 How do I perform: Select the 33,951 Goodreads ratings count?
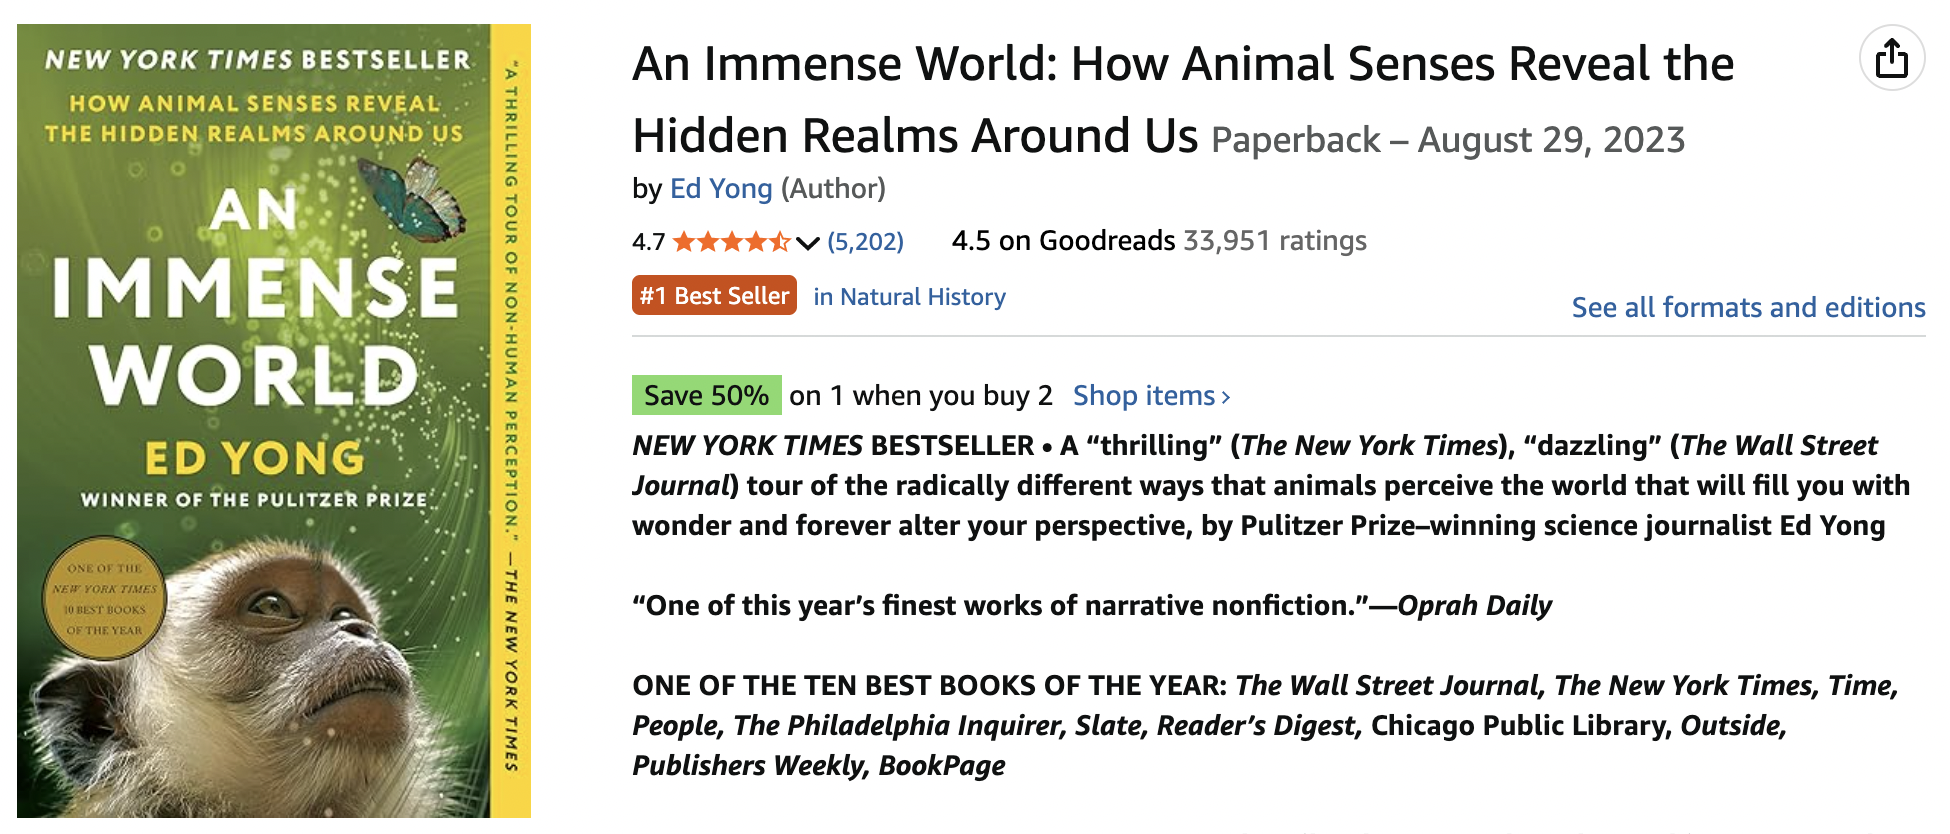(1274, 241)
